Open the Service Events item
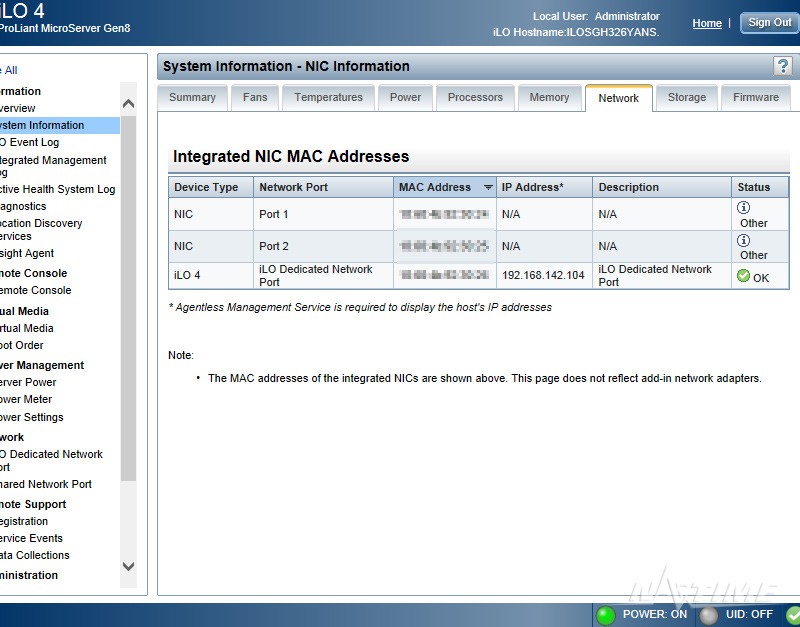The width and height of the screenshot is (800, 627). 31,538
